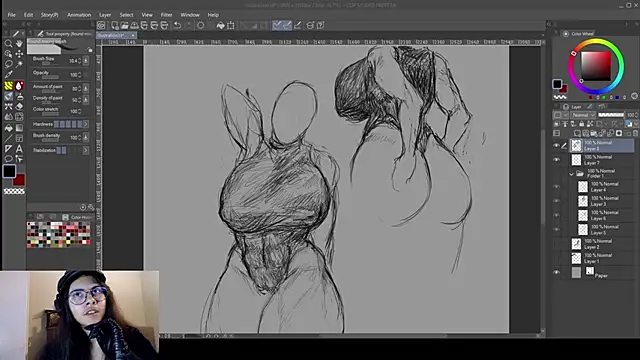Click the Clear circle icon in command bar

point(200,25)
